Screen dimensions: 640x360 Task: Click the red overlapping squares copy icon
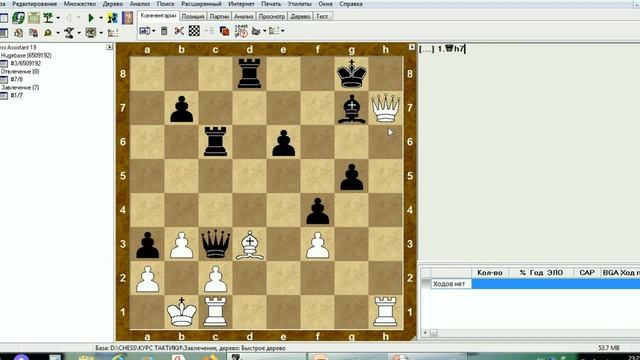pyautogui.click(x=224, y=31)
